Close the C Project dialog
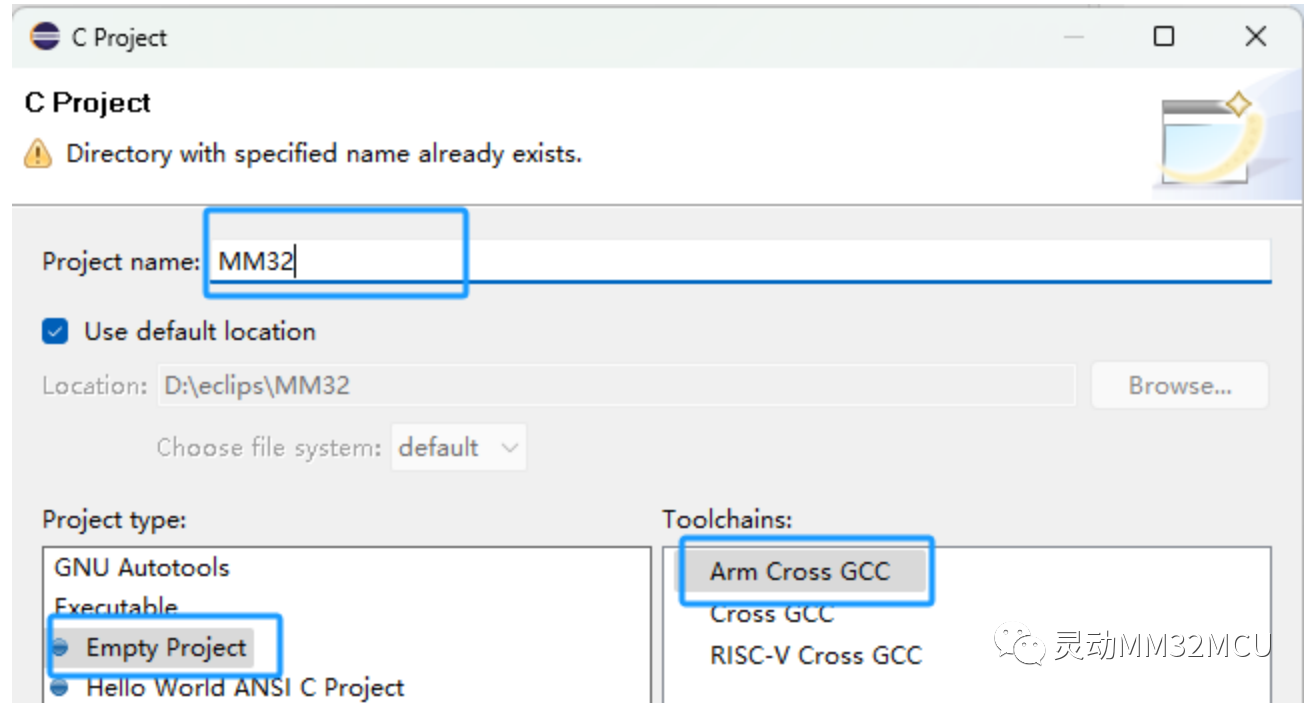 coord(1256,37)
